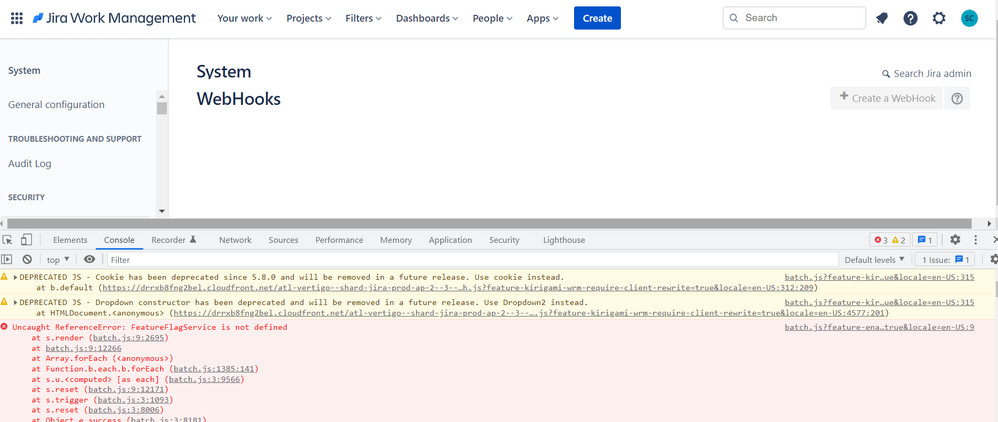Click the WebHooks help icon button
This screenshot has width=998, height=422.
pyautogui.click(x=957, y=99)
